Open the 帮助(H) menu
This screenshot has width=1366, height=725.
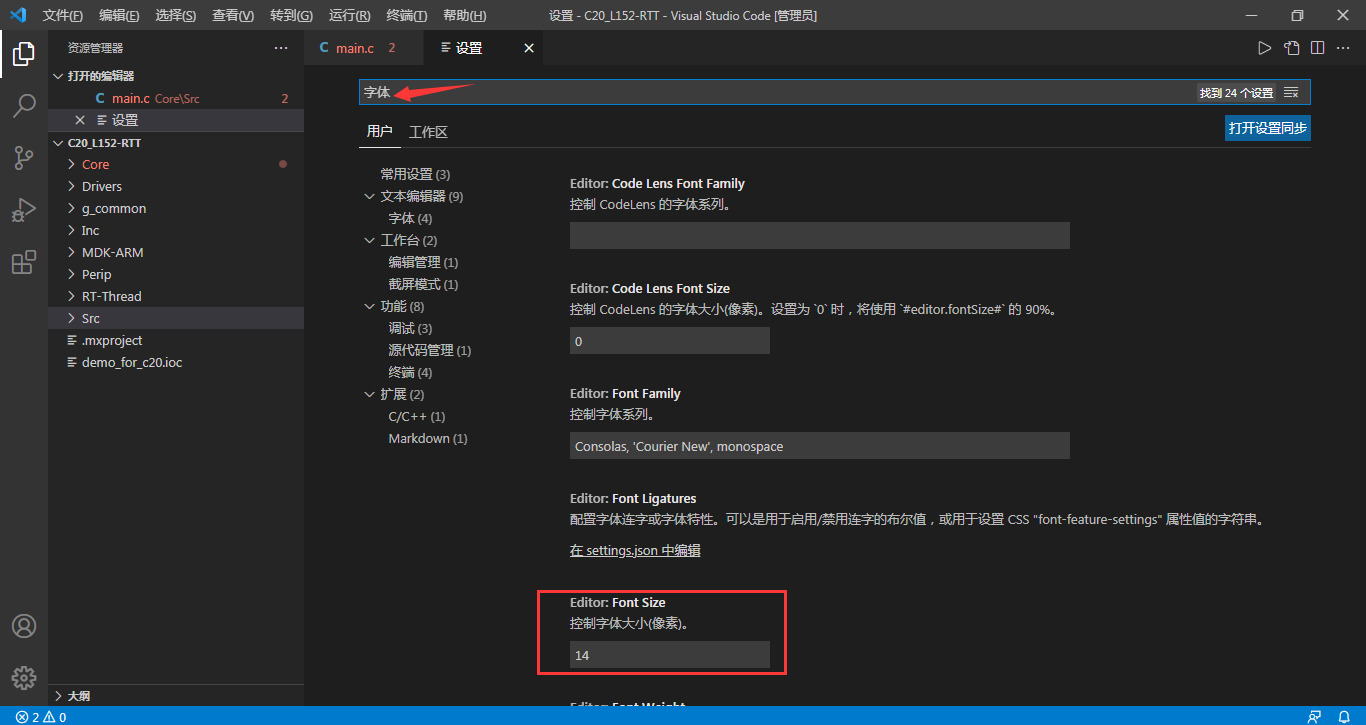click(464, 16)
